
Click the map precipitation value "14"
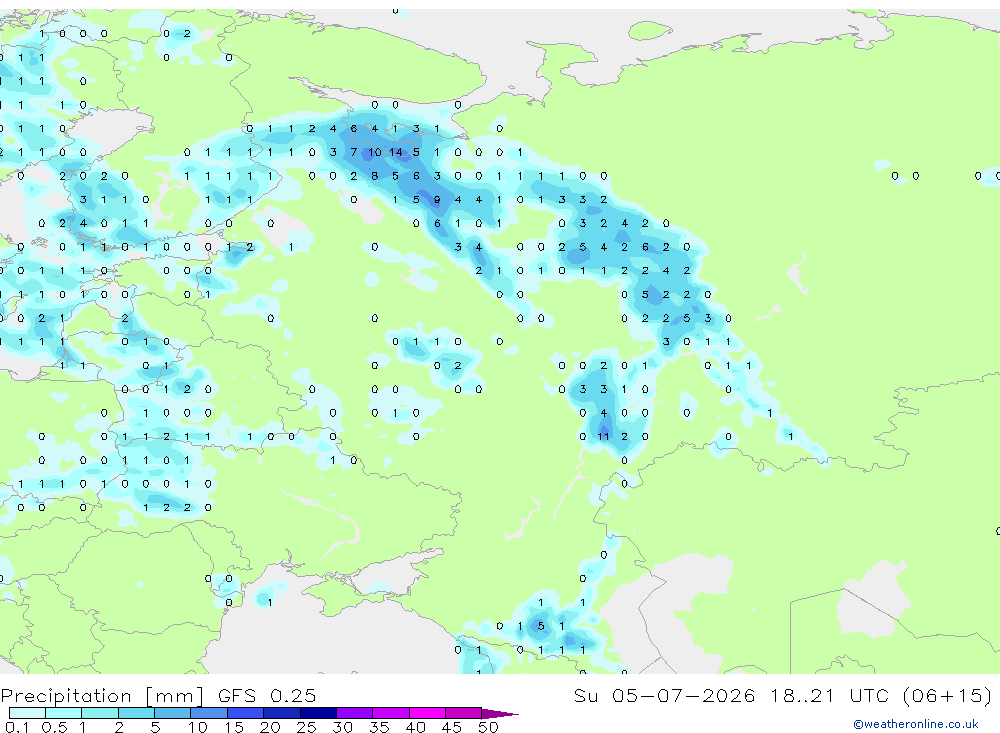point(396,152)
